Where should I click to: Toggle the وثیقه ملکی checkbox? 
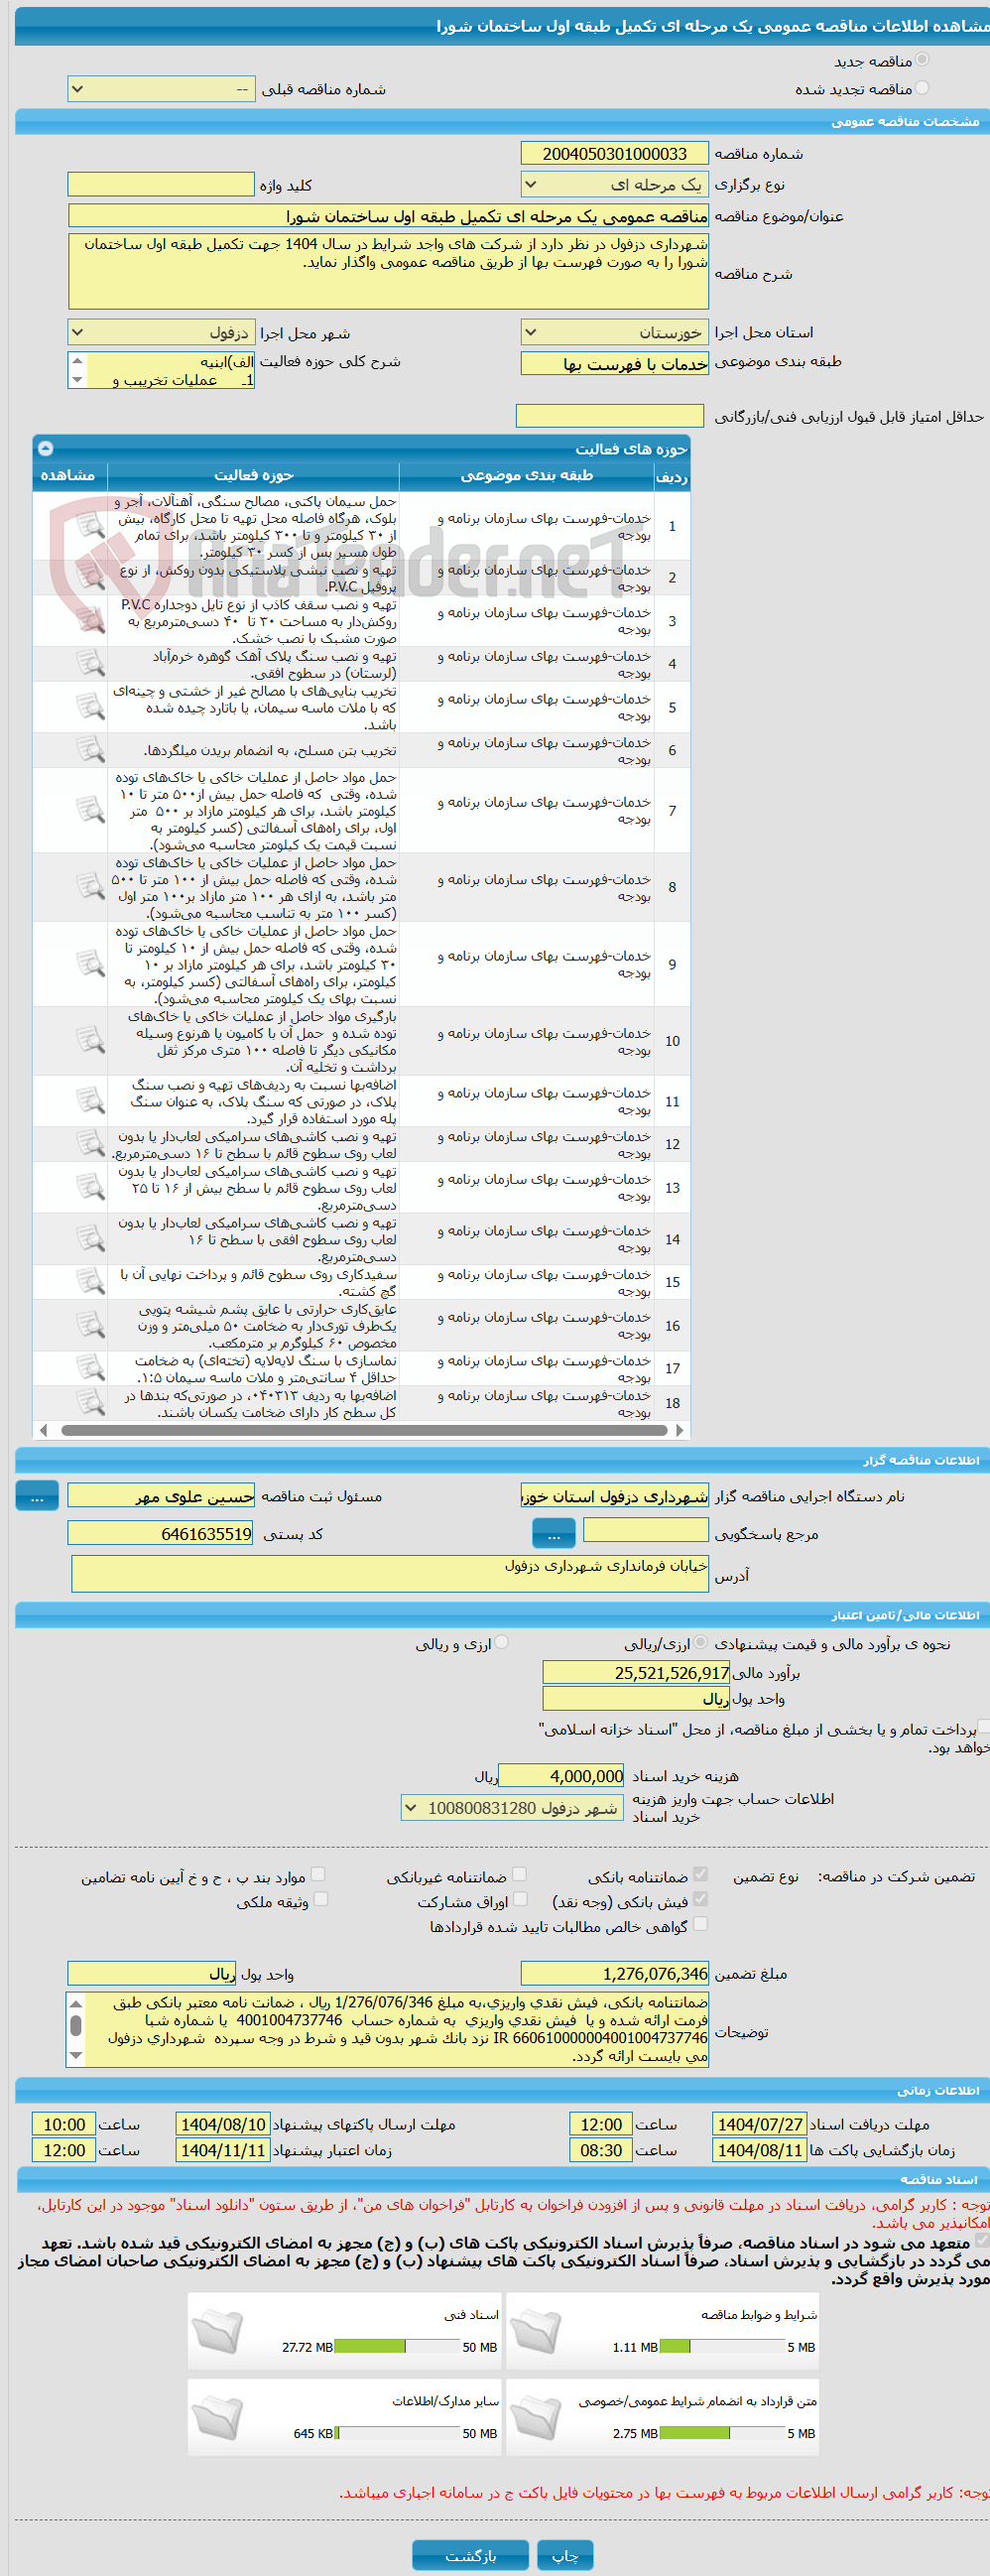pyautogui.click(x=320, y=1899)
